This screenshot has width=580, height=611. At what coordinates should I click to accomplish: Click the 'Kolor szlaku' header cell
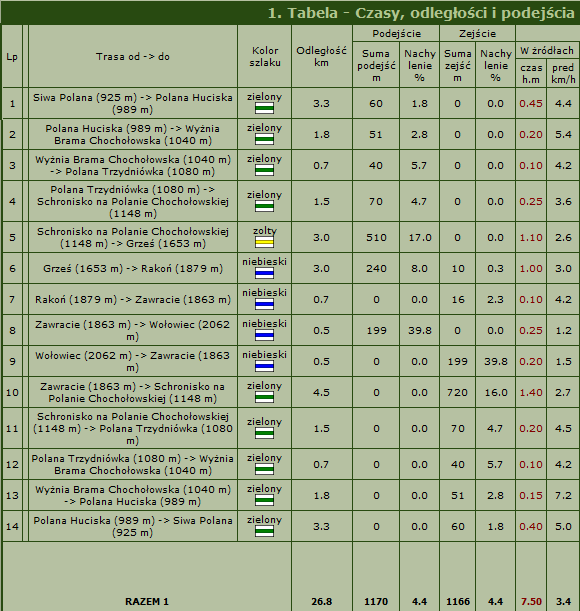265,57
